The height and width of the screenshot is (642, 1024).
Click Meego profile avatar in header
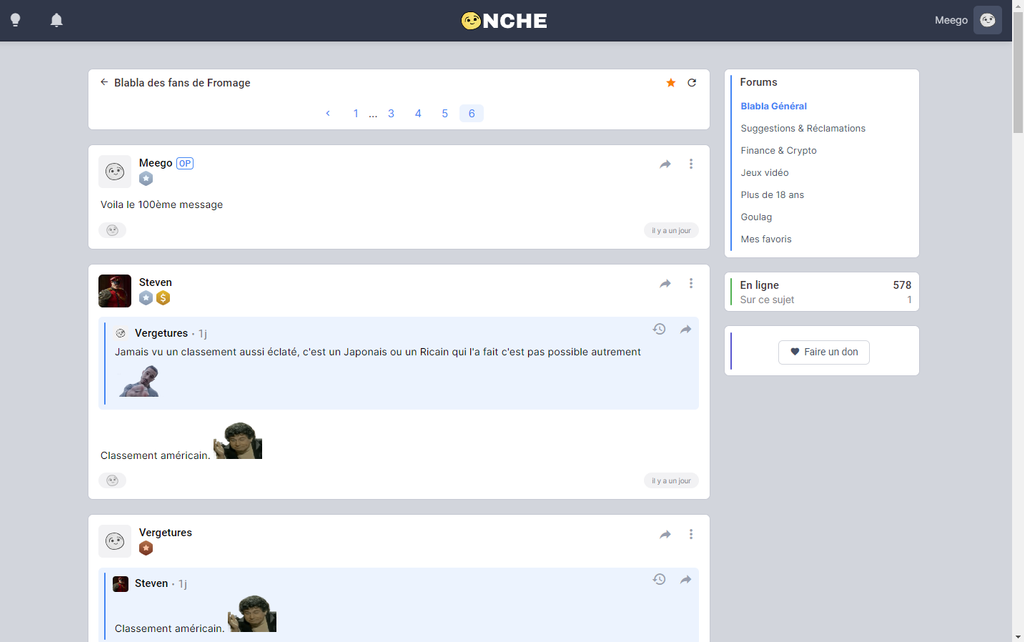(x=987, y=20)
